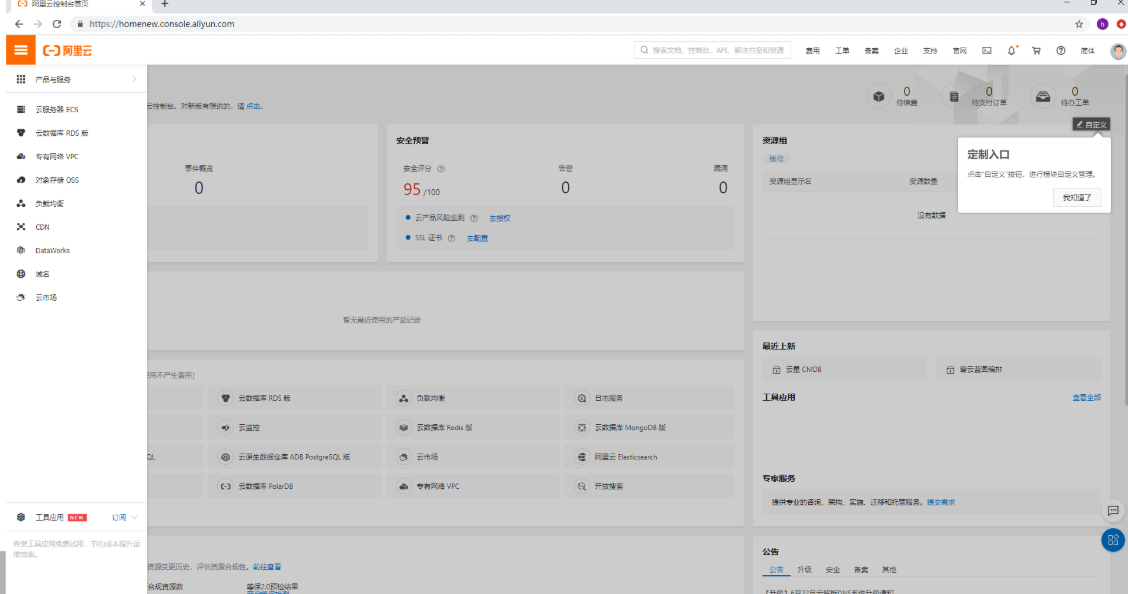Click the 账号 tag under 资源组
The height and width of the screenshot is (594, 1128).
pyautogui.click(x=776, y=158)
